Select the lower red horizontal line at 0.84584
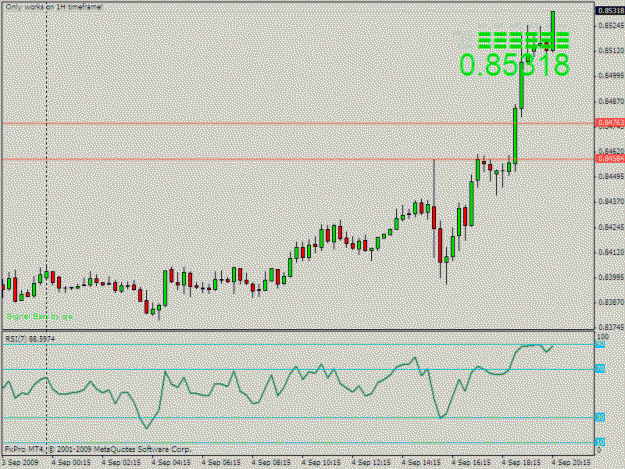625x469 pixels. pyautogui.click(x=298, y=159)
